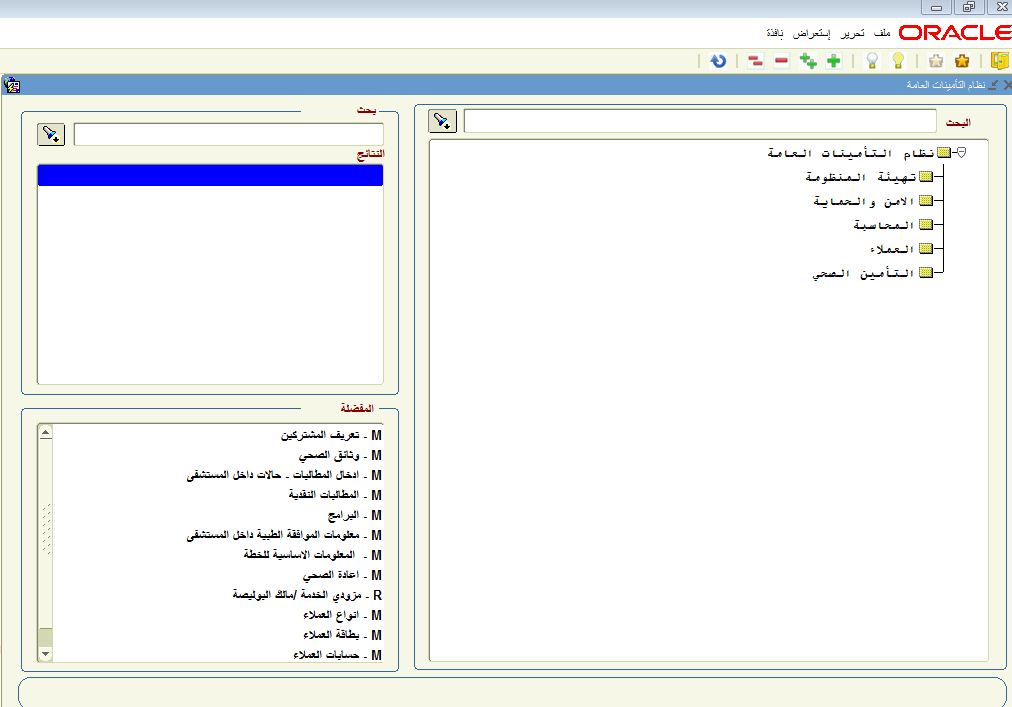Click the blue refresh arrow toolbar icon
Image resolution: width=1012 pixels, height=707 pixels.
[718, 61]
